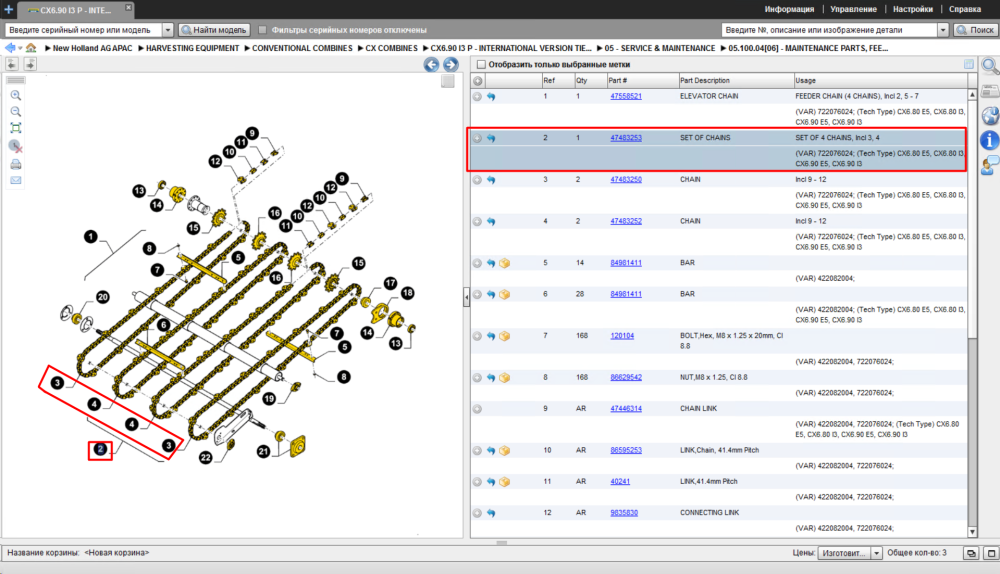Toggle serial number filters checkbox
The height and width of the screenshot is (574, 1000).
[262, 30]
